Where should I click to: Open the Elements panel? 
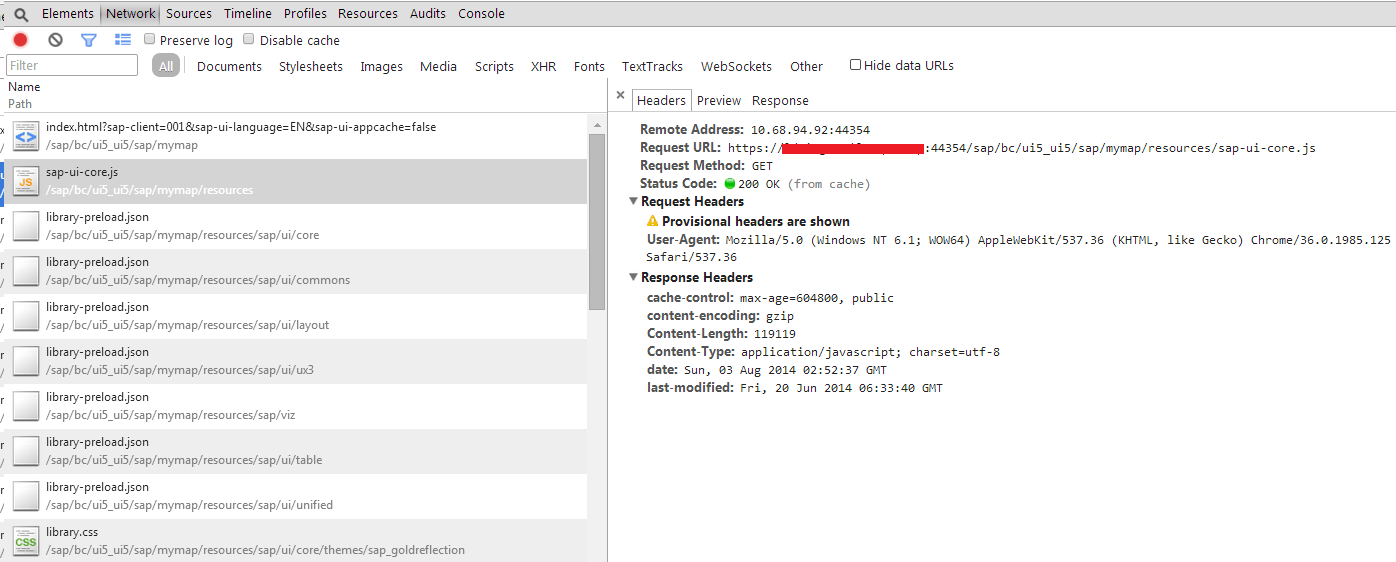68,14
